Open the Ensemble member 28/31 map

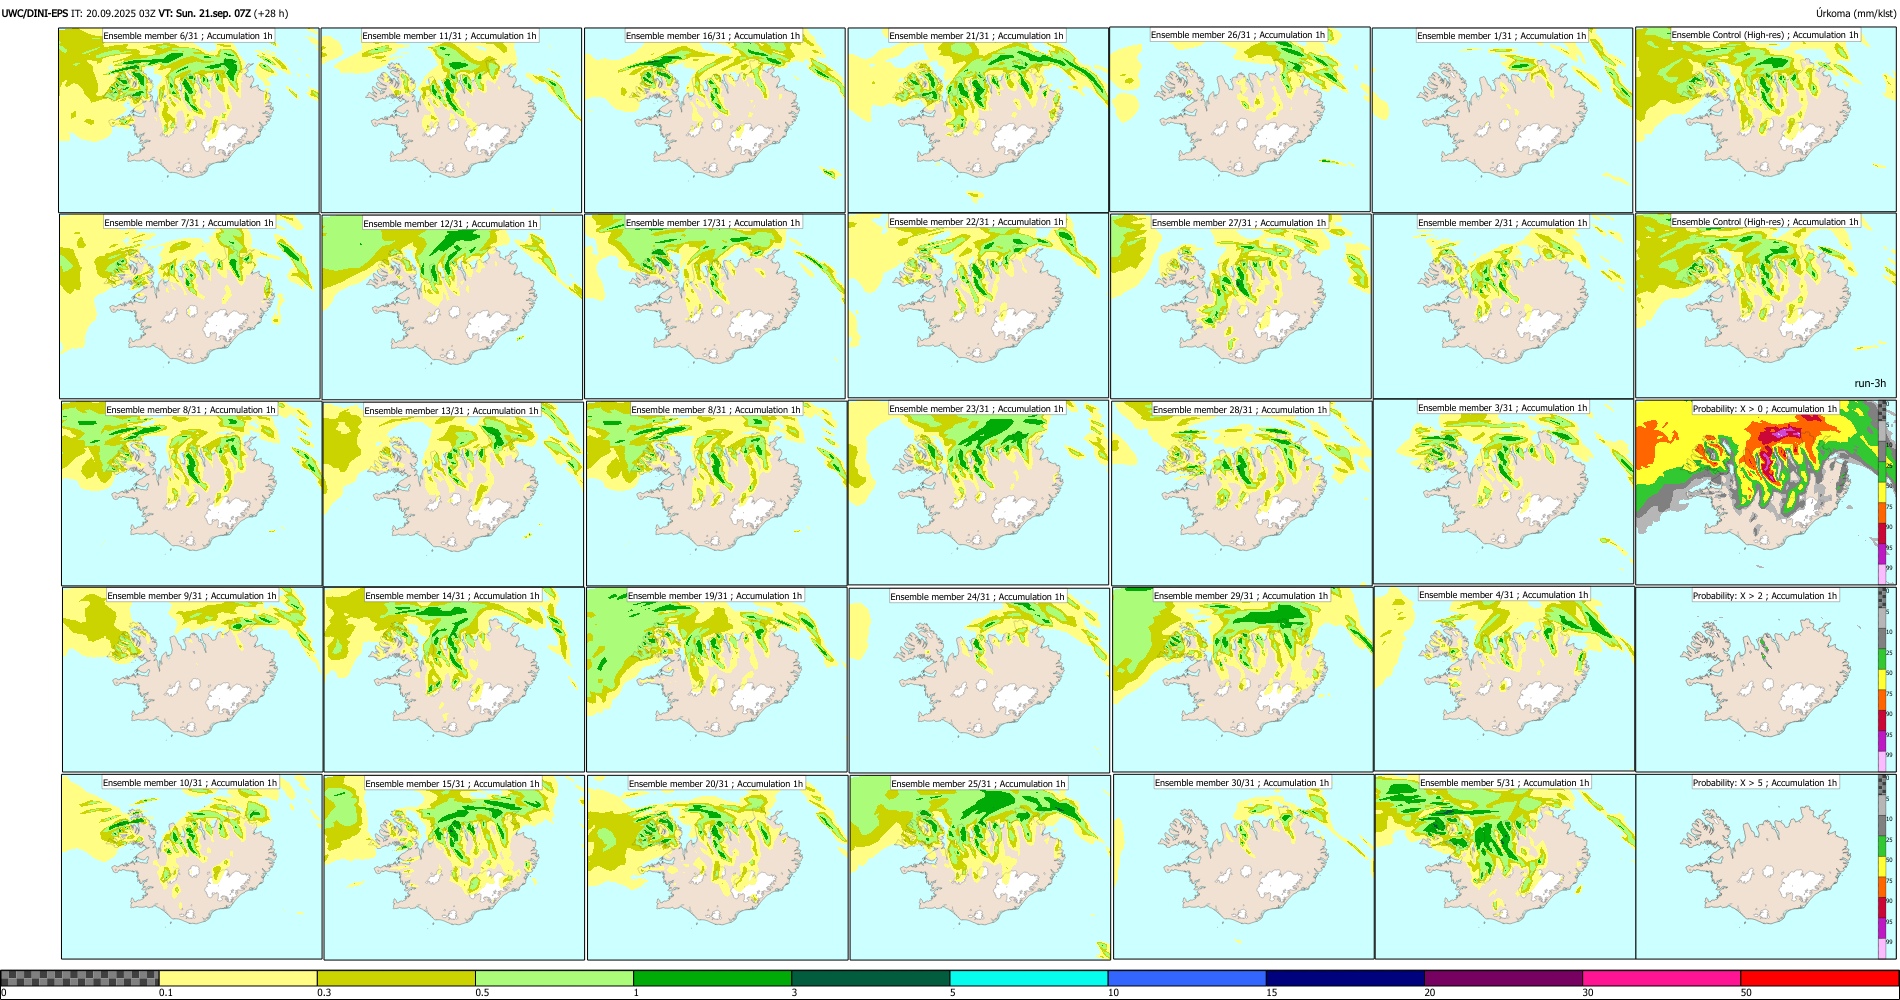(1242, 493)
